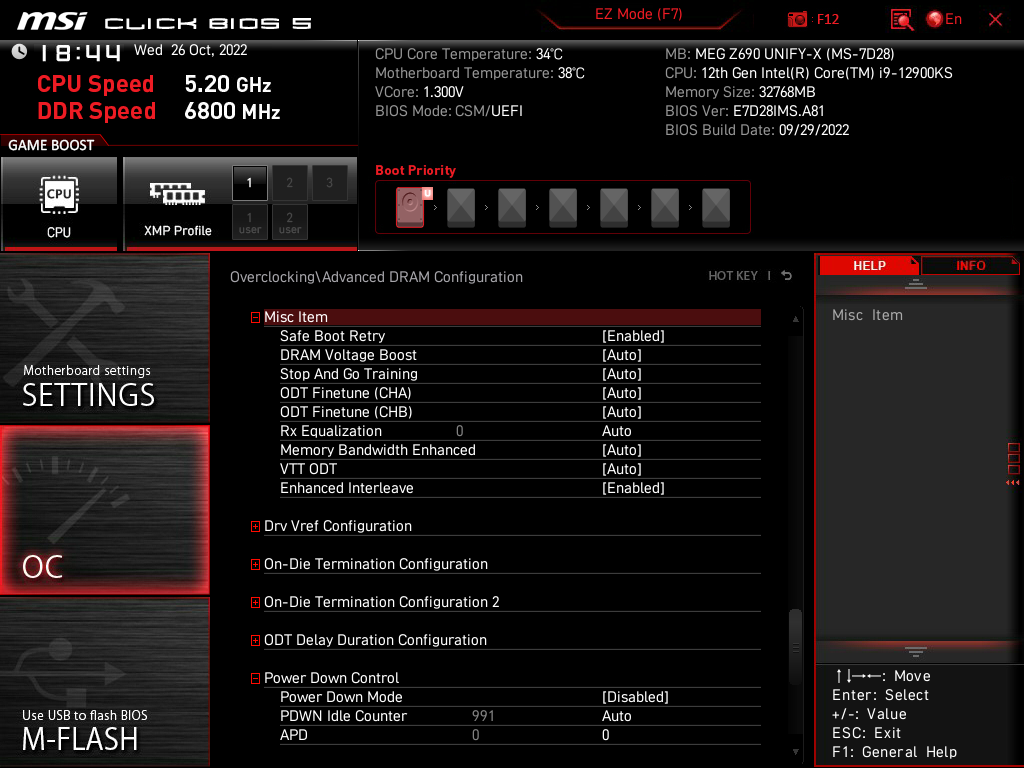
Task: Close BIOS with the red X icon
Action: tap(995, 20)
